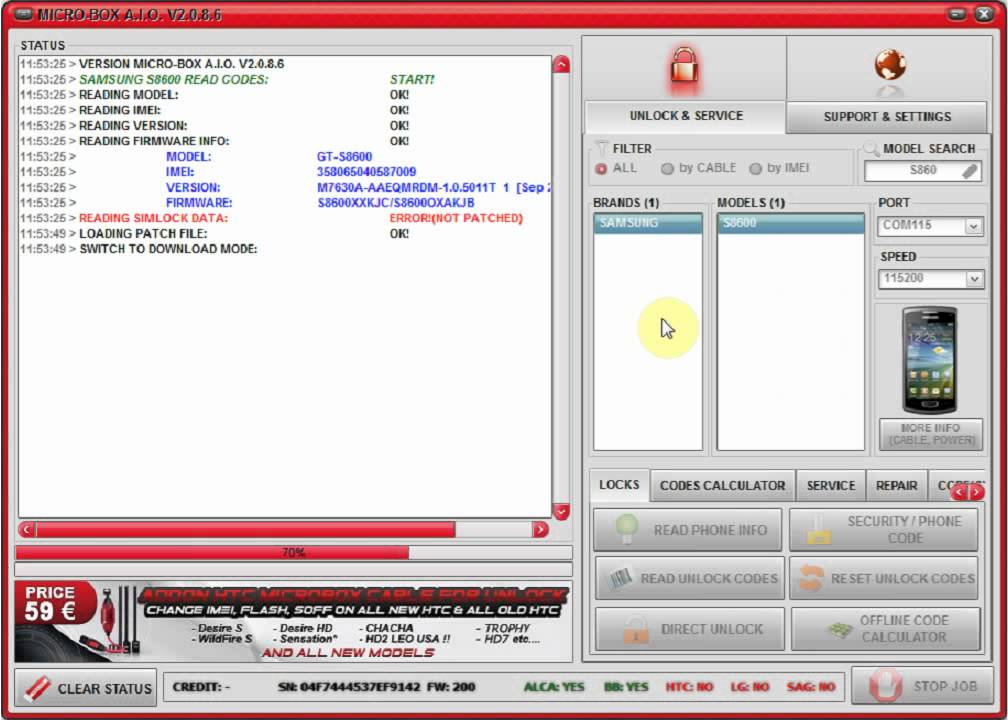Image resolution: width=1008 pixels, height=720 pixels.
Task: Click the horizontal scrollbar right arrow
Action: 540,530
